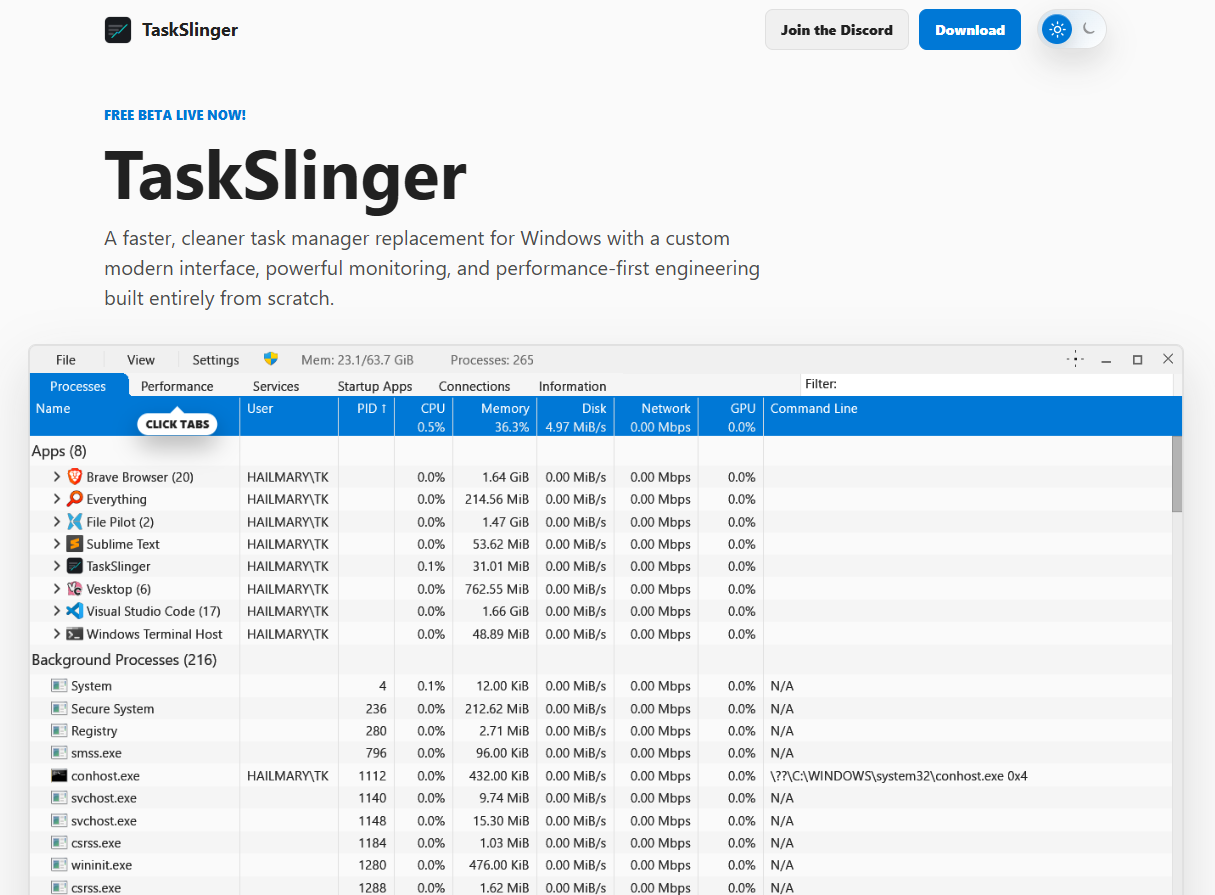Click the Brave Browser lion icon
Viewport: 1215px width, 895px height.
click(x=74, y=477)
